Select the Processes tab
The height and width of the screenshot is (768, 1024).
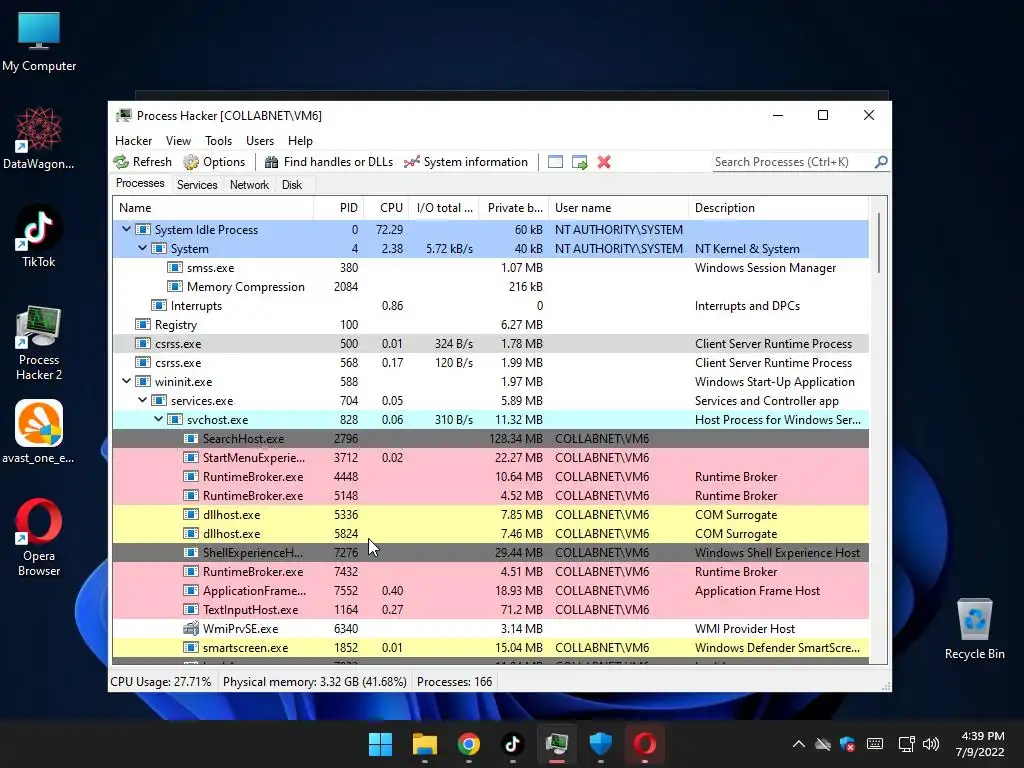coord(140,184)
